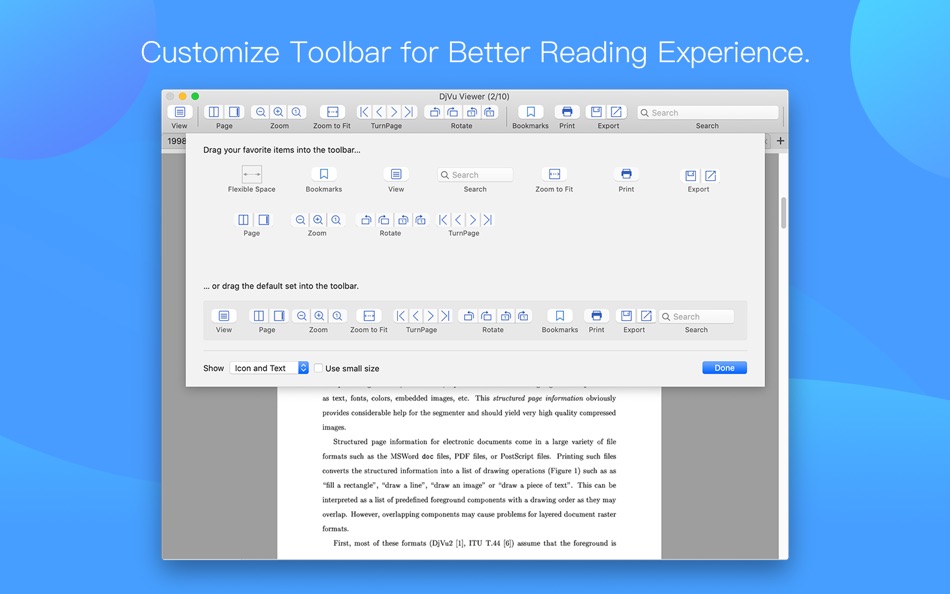Click the View icon in the main toolbar
The height and width of the screenshot is (594, 950).
(179, 112)
